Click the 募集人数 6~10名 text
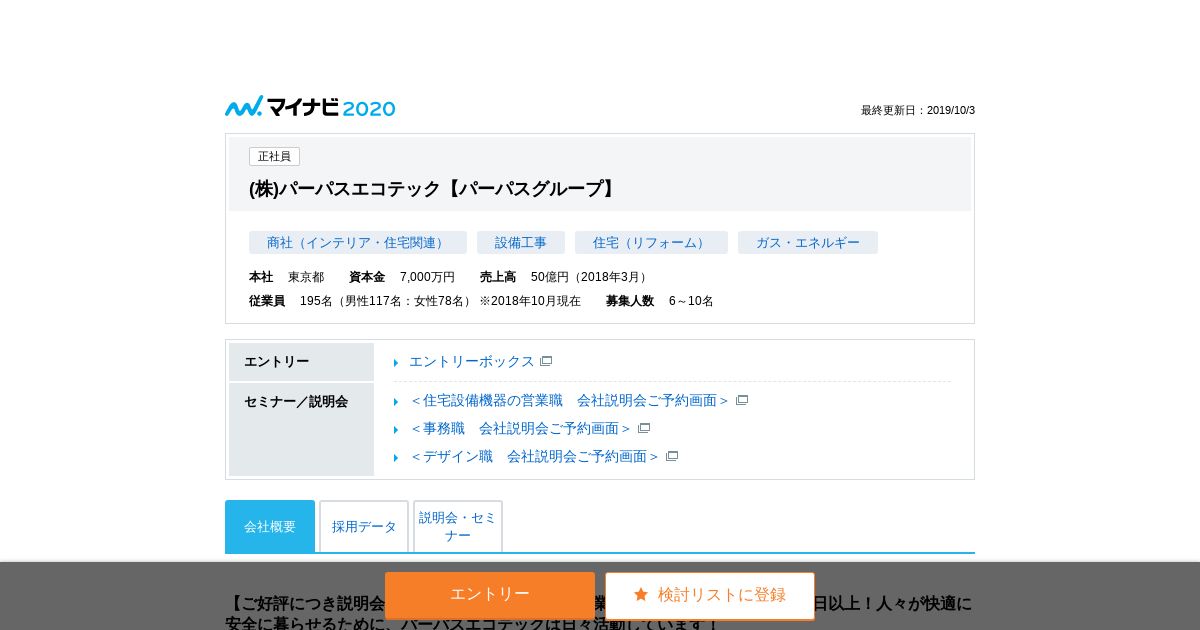This screenshot has height=630, width=1200. point(660,301)
